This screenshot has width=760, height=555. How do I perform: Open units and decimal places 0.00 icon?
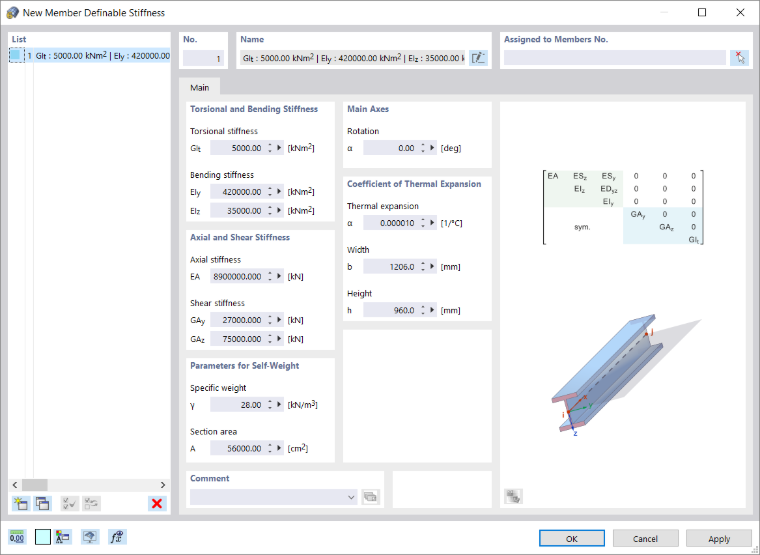coord(17,537)
